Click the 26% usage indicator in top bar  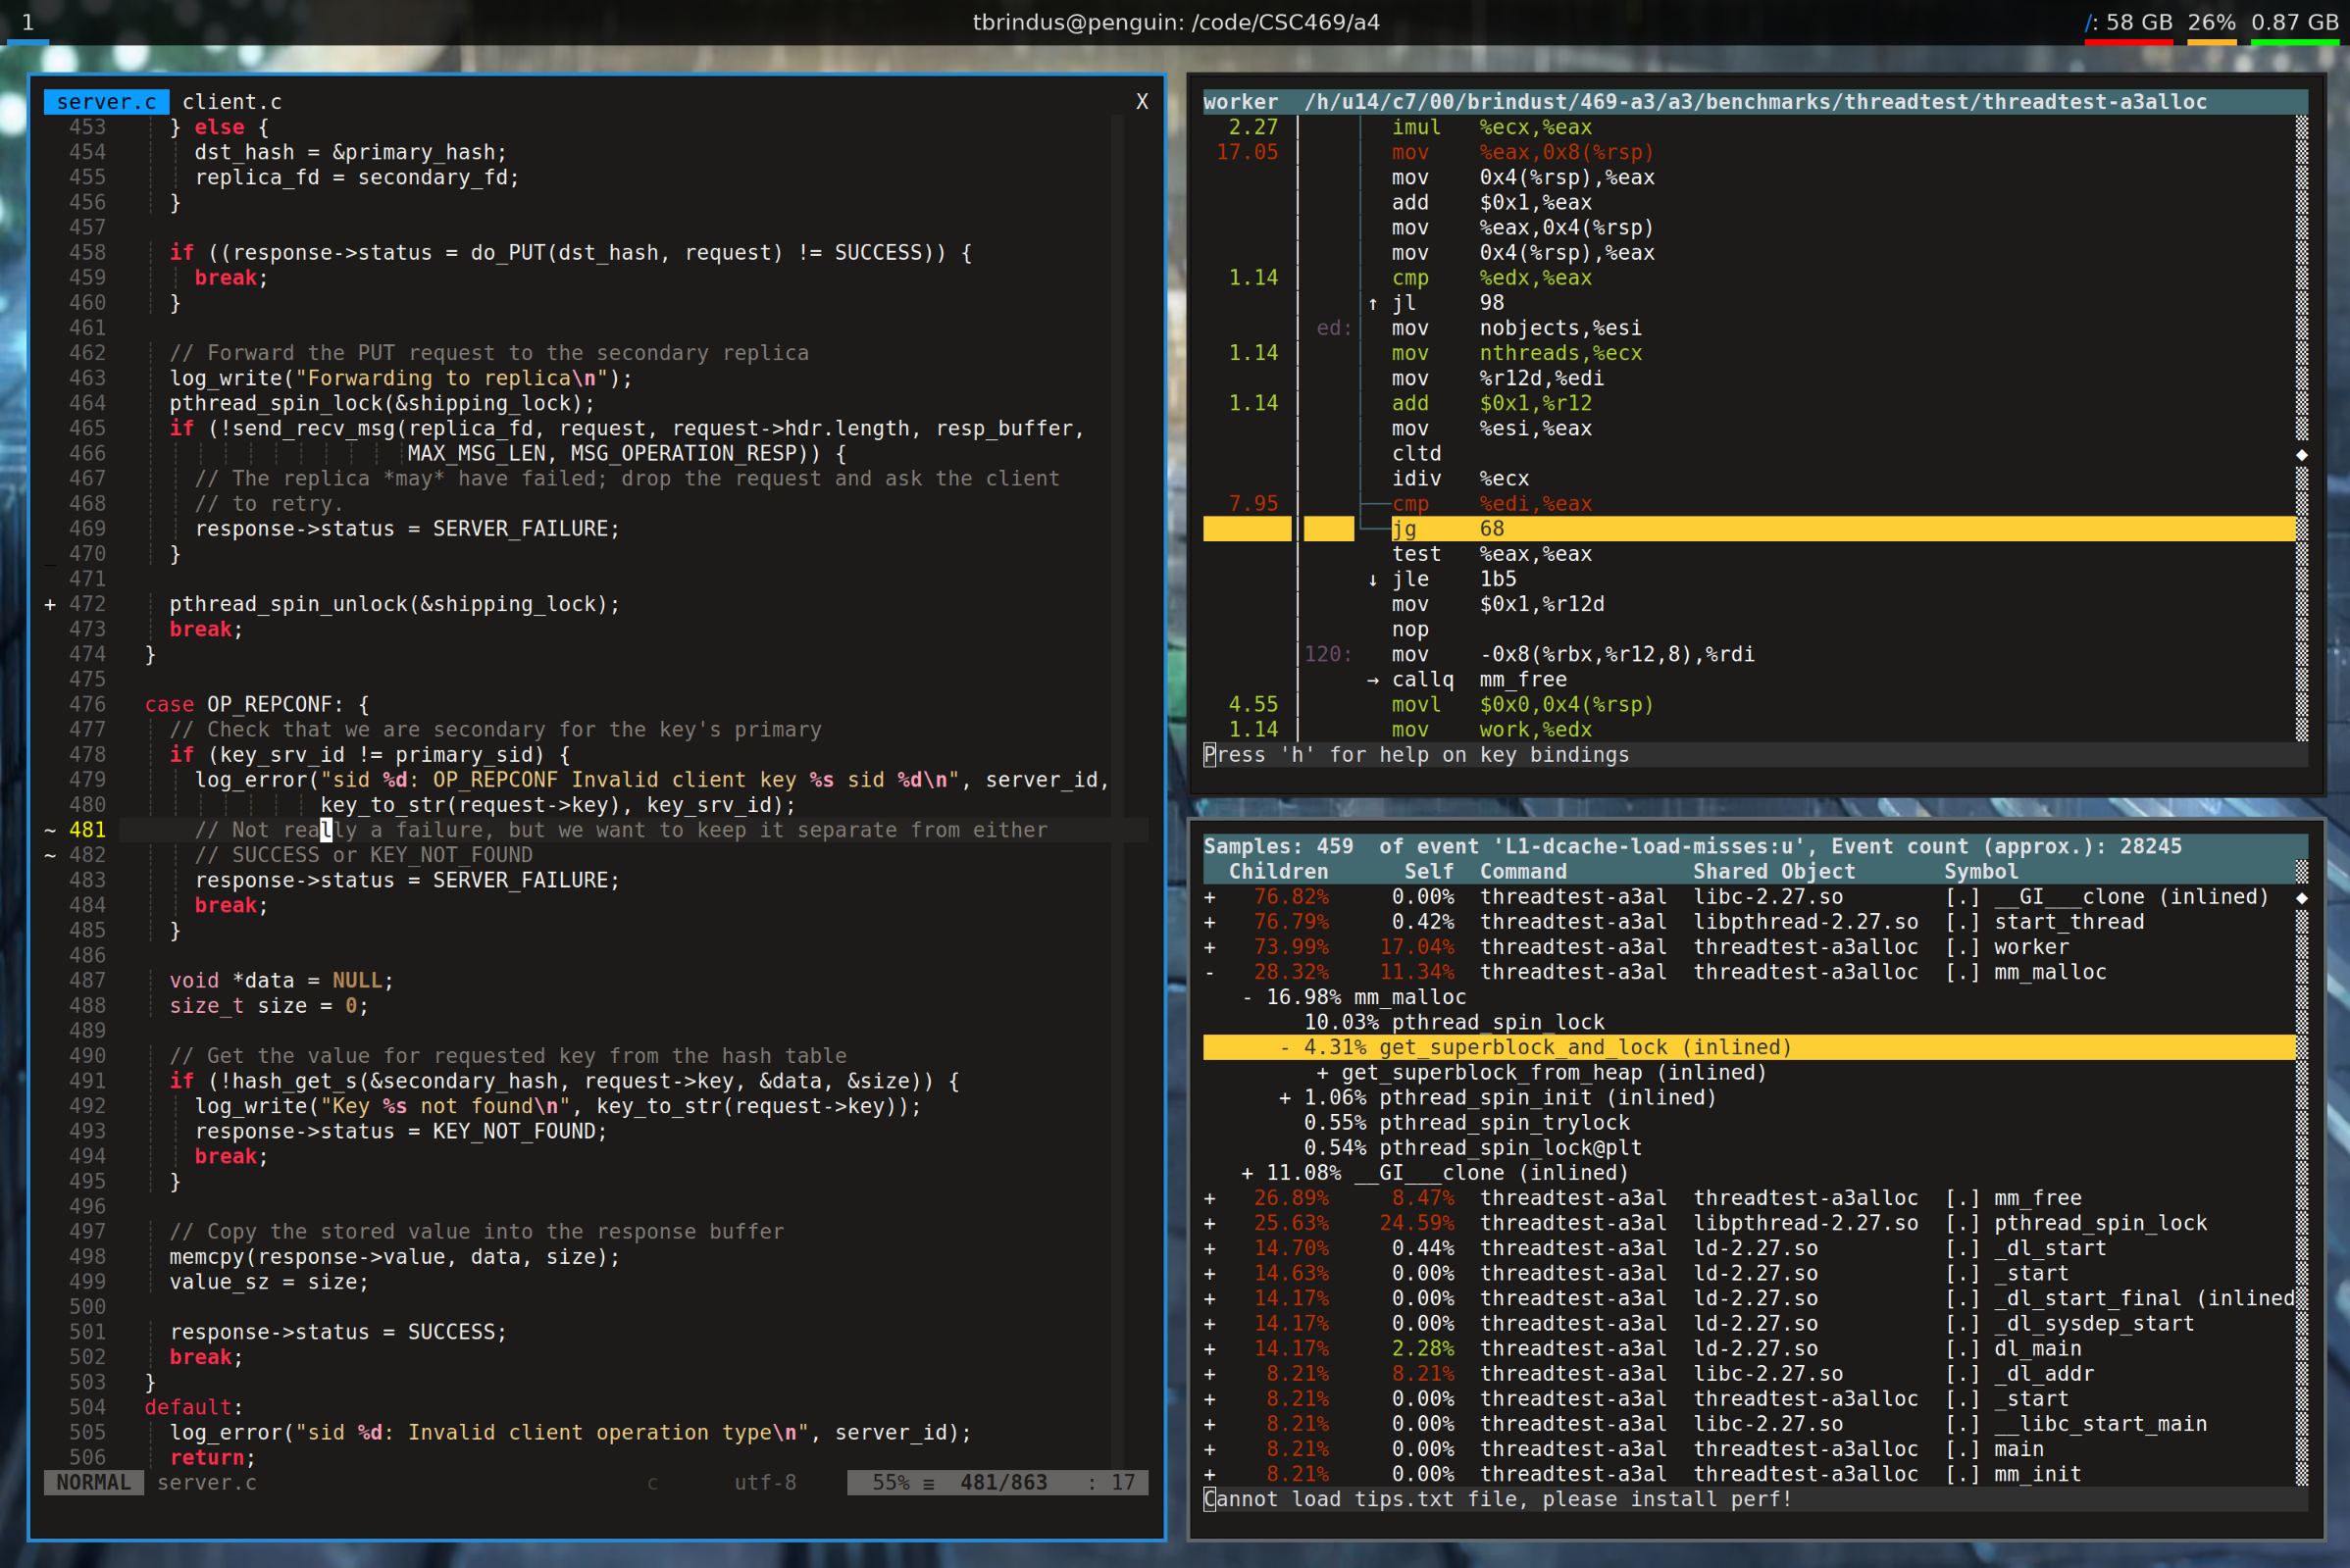coord(2211,22)
